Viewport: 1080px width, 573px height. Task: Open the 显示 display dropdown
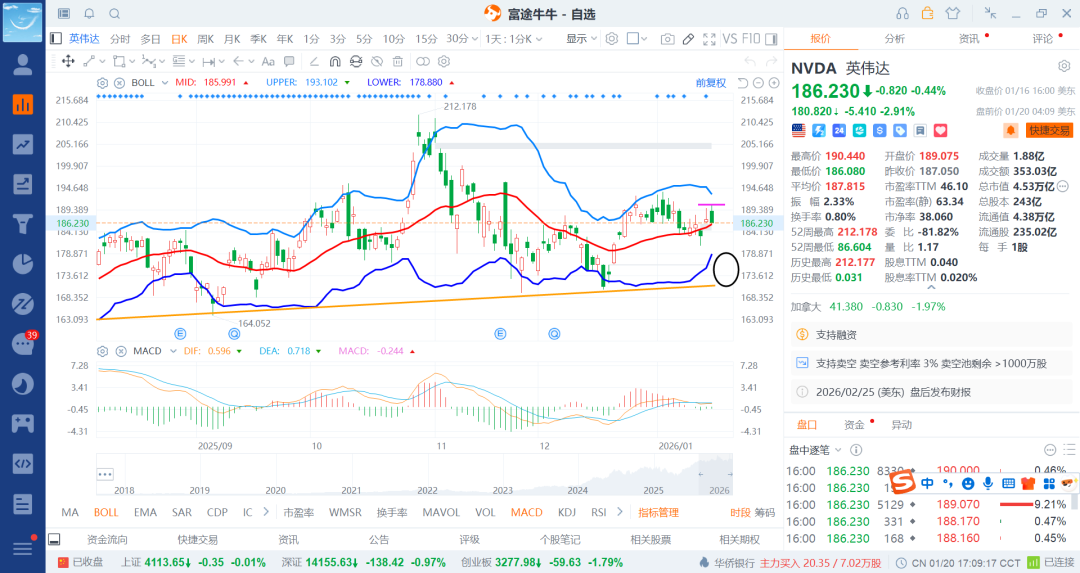[x=581, y=39]
